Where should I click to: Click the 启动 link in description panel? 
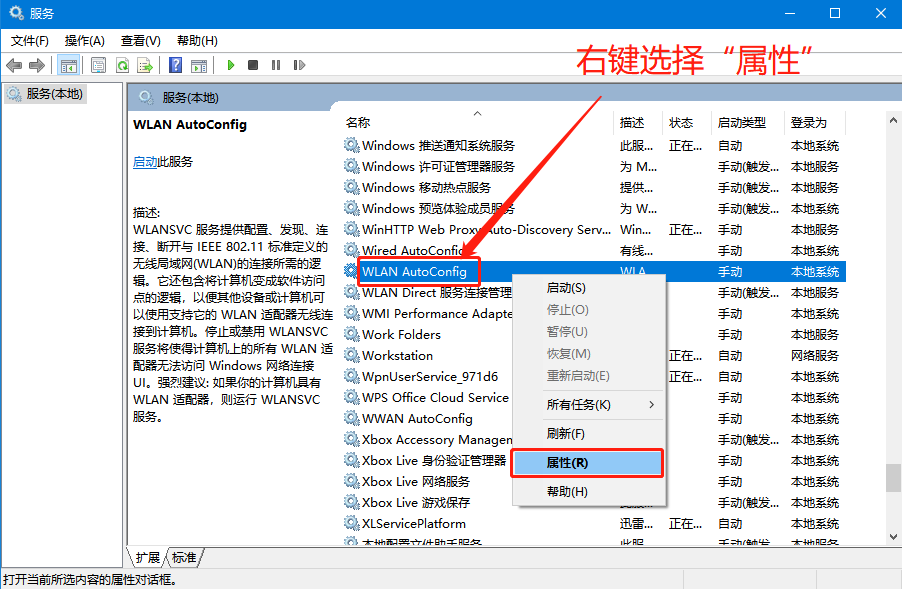tap(145, 162)
